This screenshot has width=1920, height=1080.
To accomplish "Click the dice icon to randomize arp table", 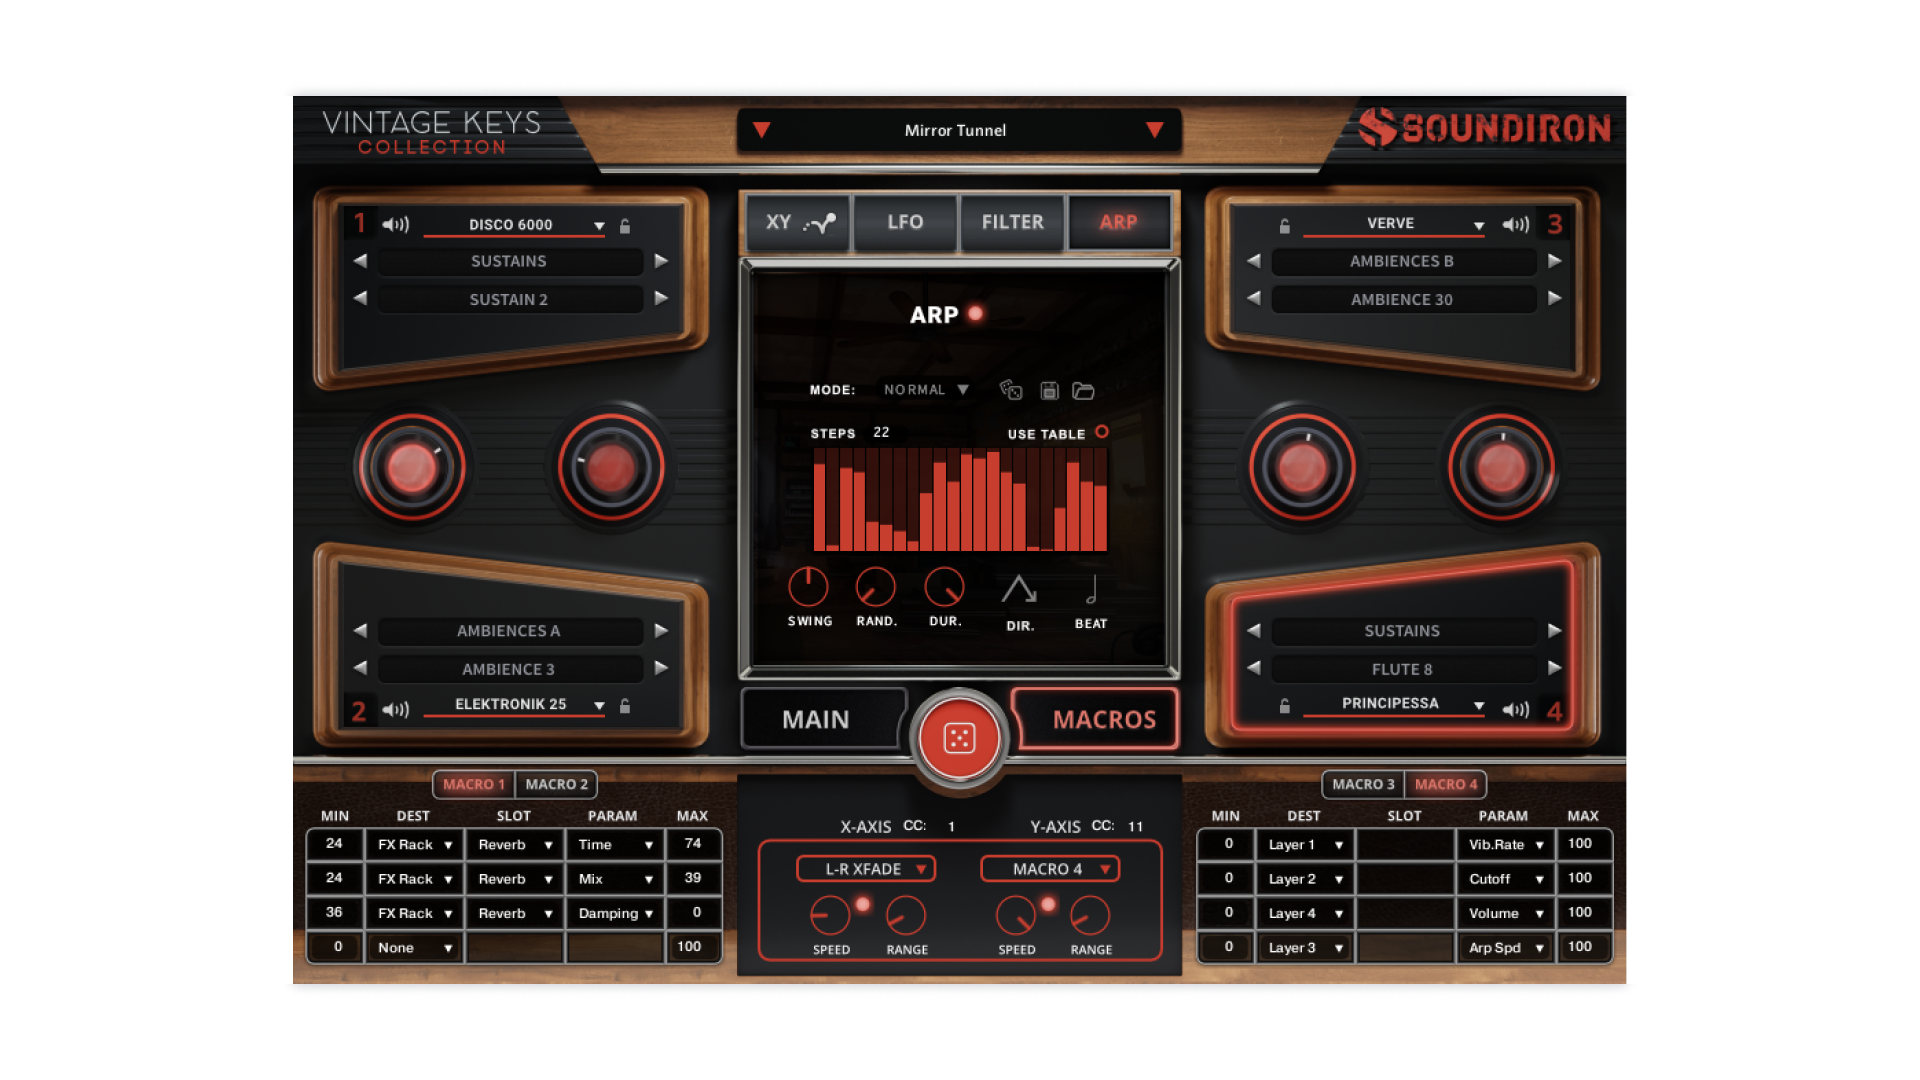I will pos(1010,391).
